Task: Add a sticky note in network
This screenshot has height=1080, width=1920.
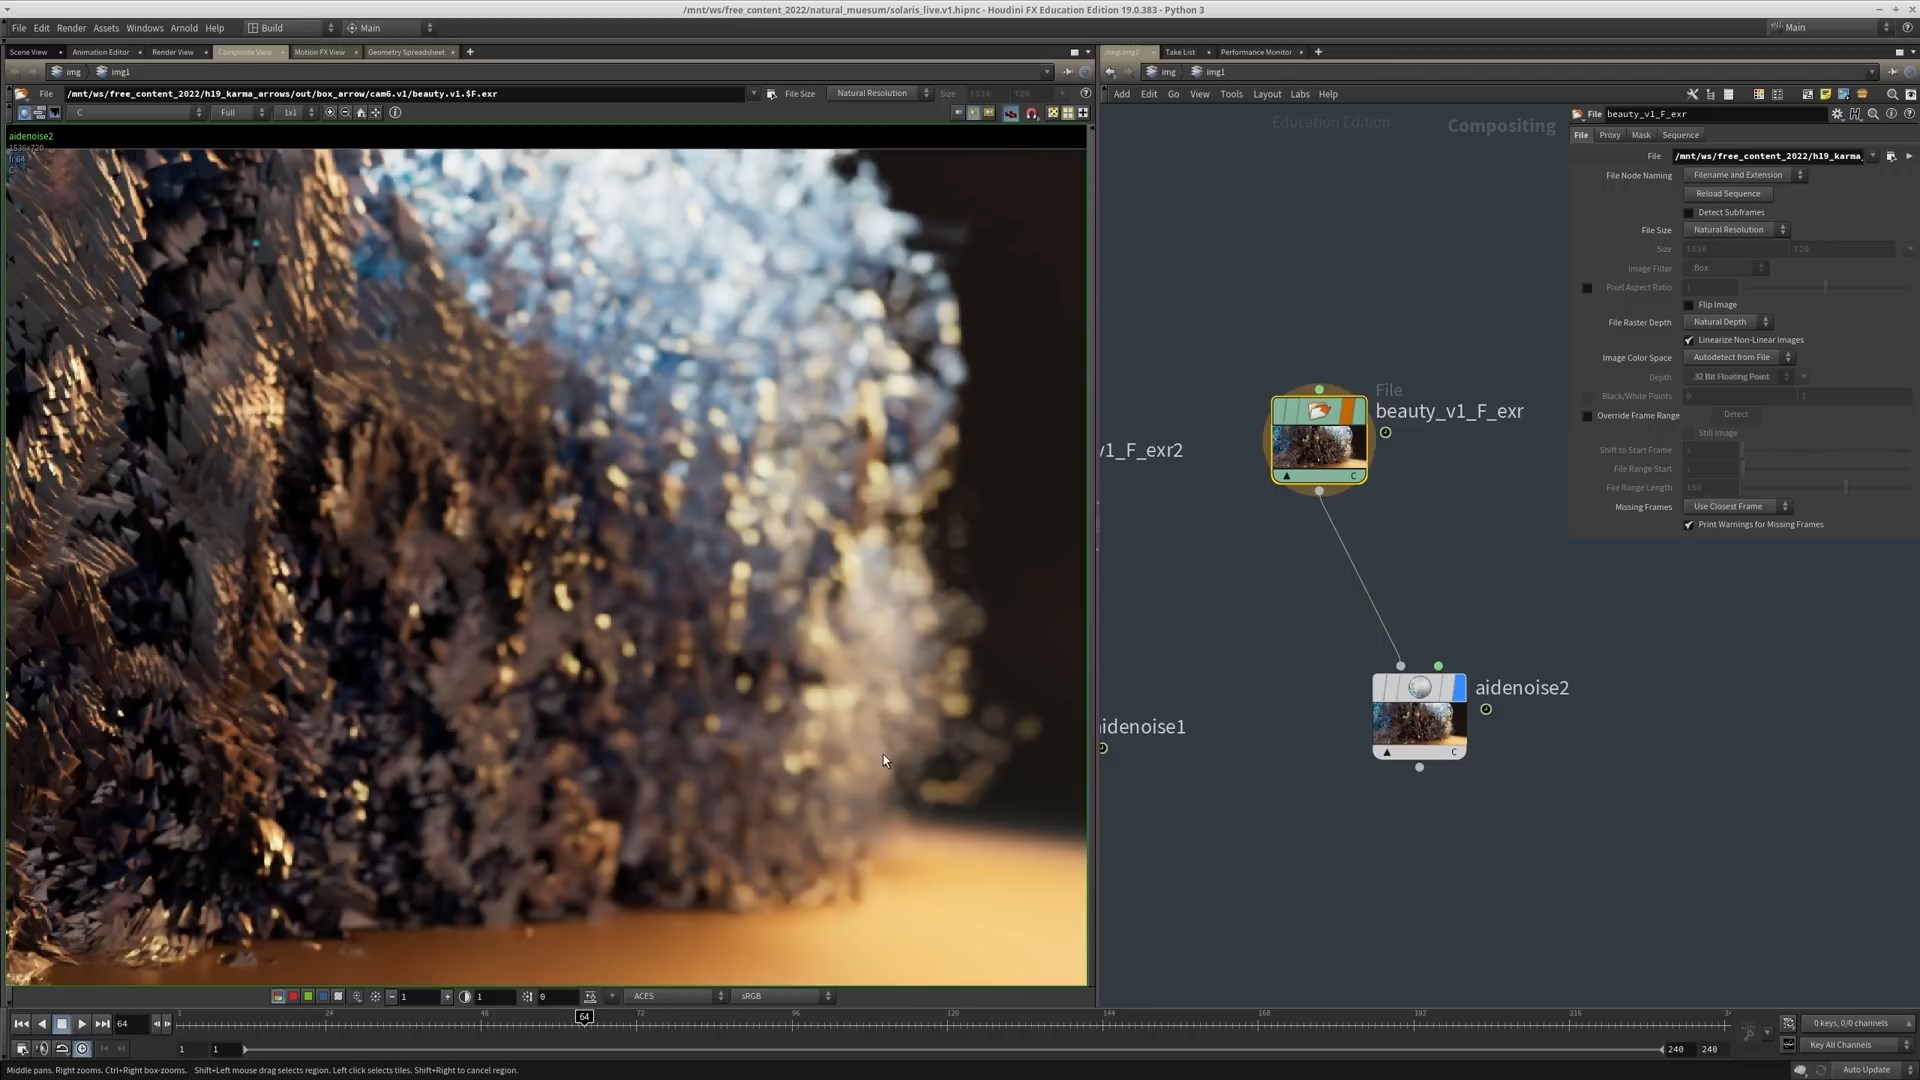Action: pos(1825,94)
